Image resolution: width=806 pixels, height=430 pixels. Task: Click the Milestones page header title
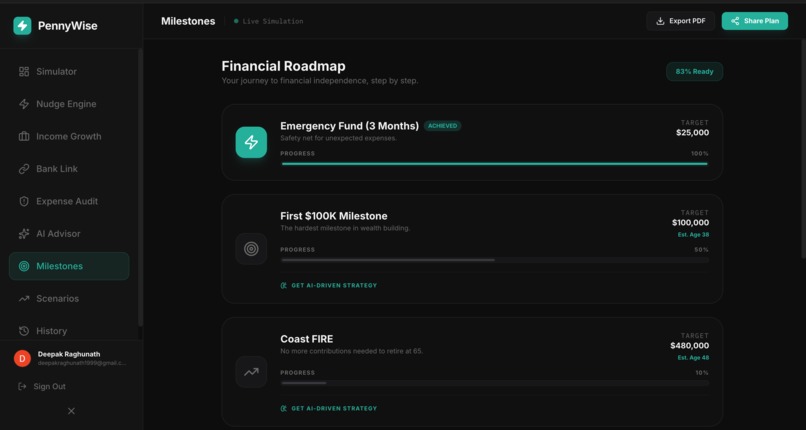188,21
